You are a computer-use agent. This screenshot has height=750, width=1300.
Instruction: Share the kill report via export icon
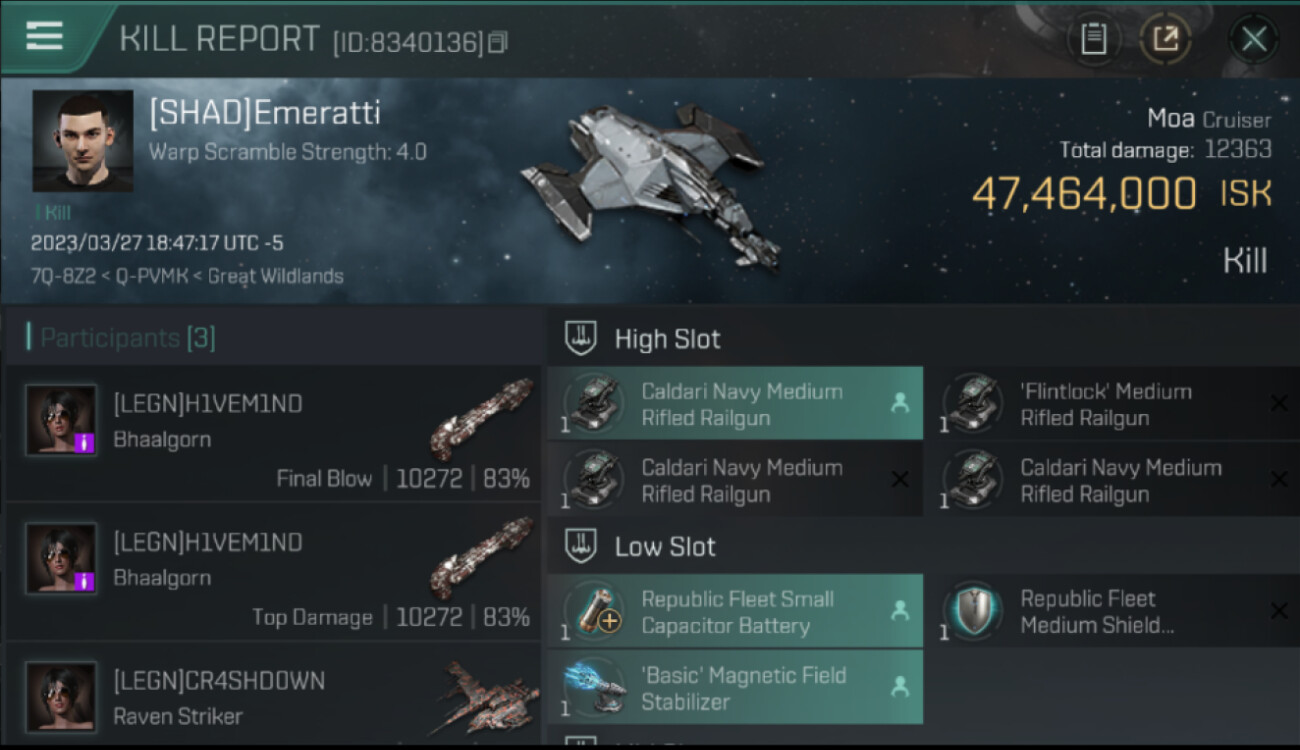[1165, 40]
